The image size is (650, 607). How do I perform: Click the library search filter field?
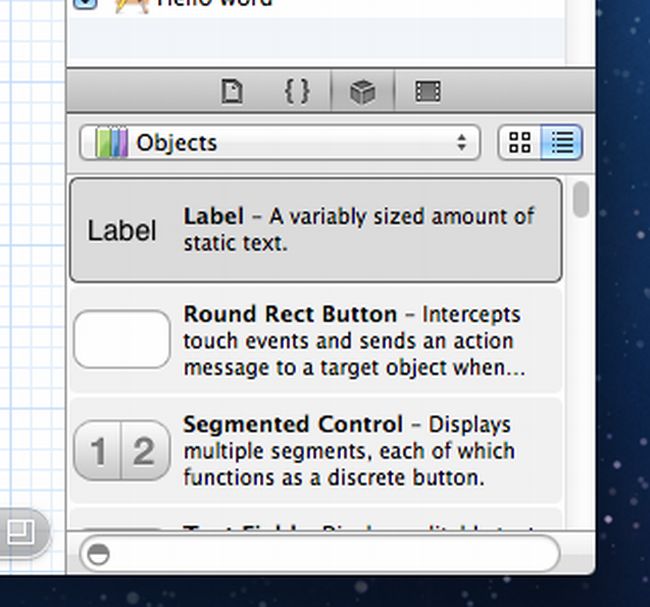330,553
